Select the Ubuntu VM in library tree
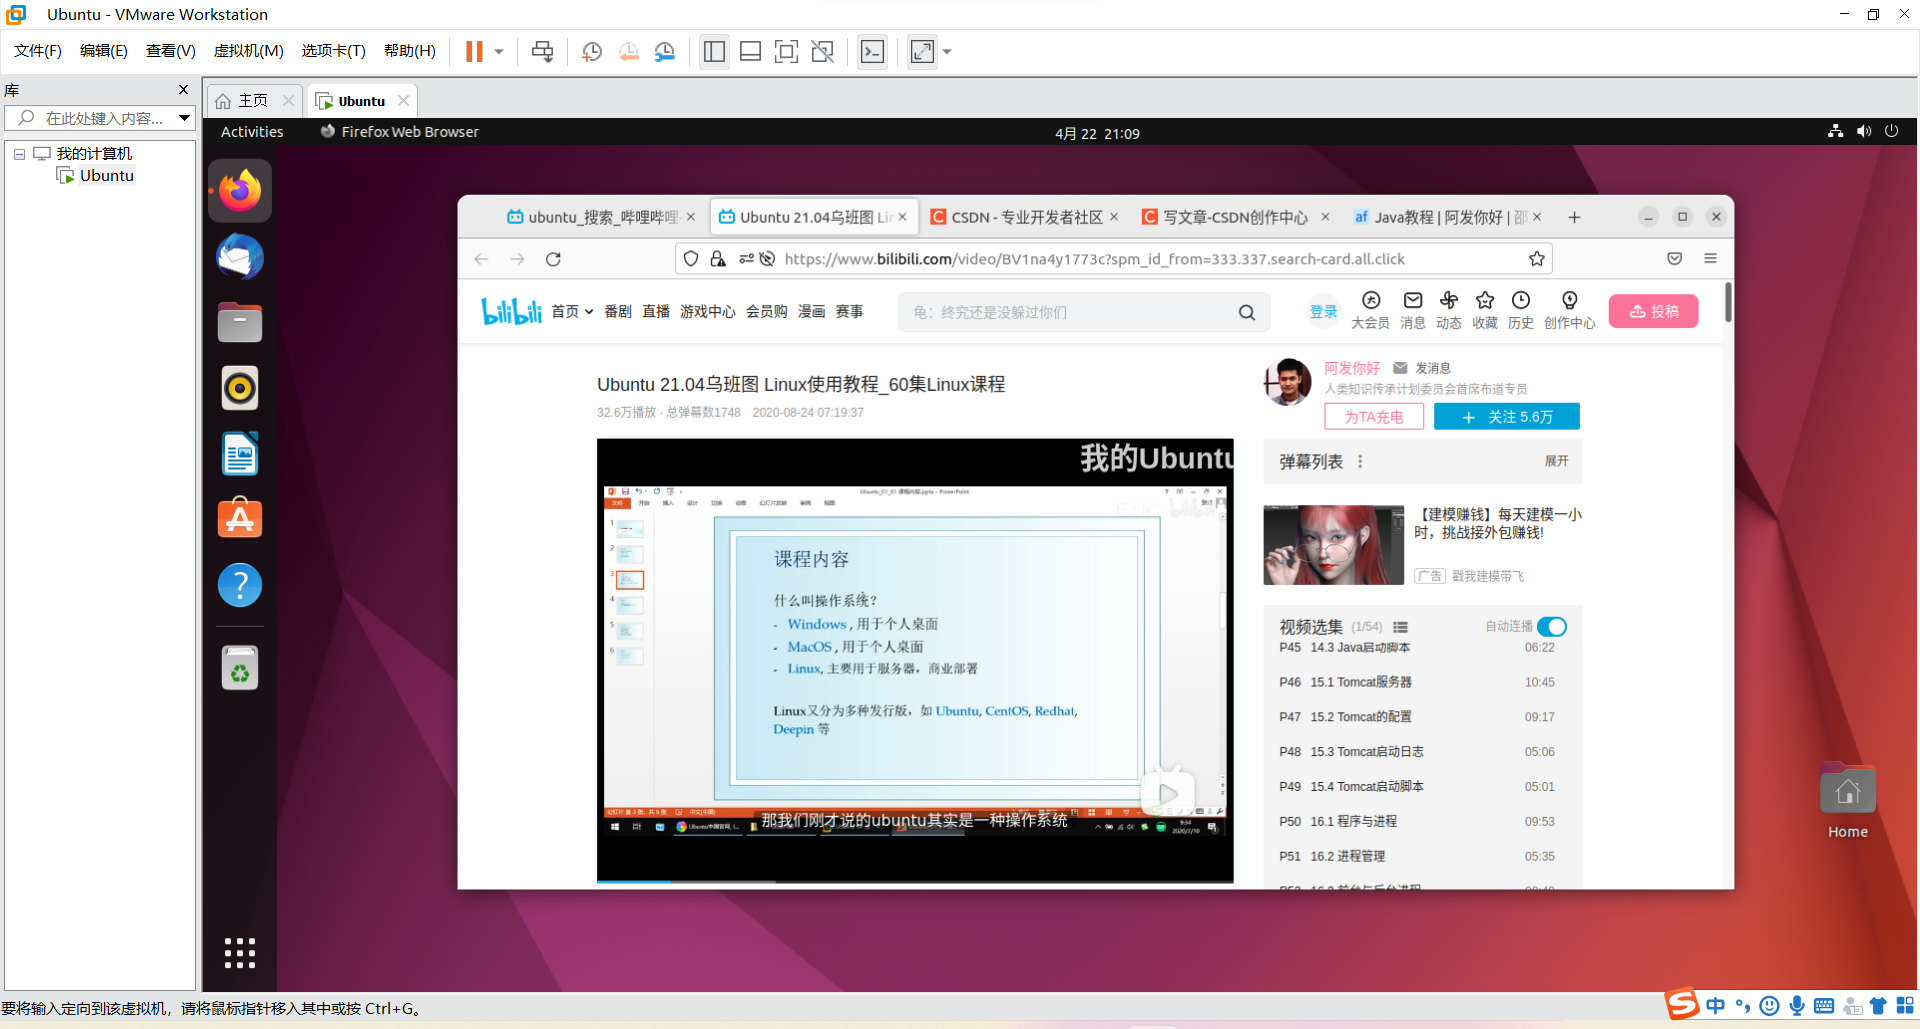This screenshot has height=1029, width=1920. pyautogui.click(x=107, y=176)
